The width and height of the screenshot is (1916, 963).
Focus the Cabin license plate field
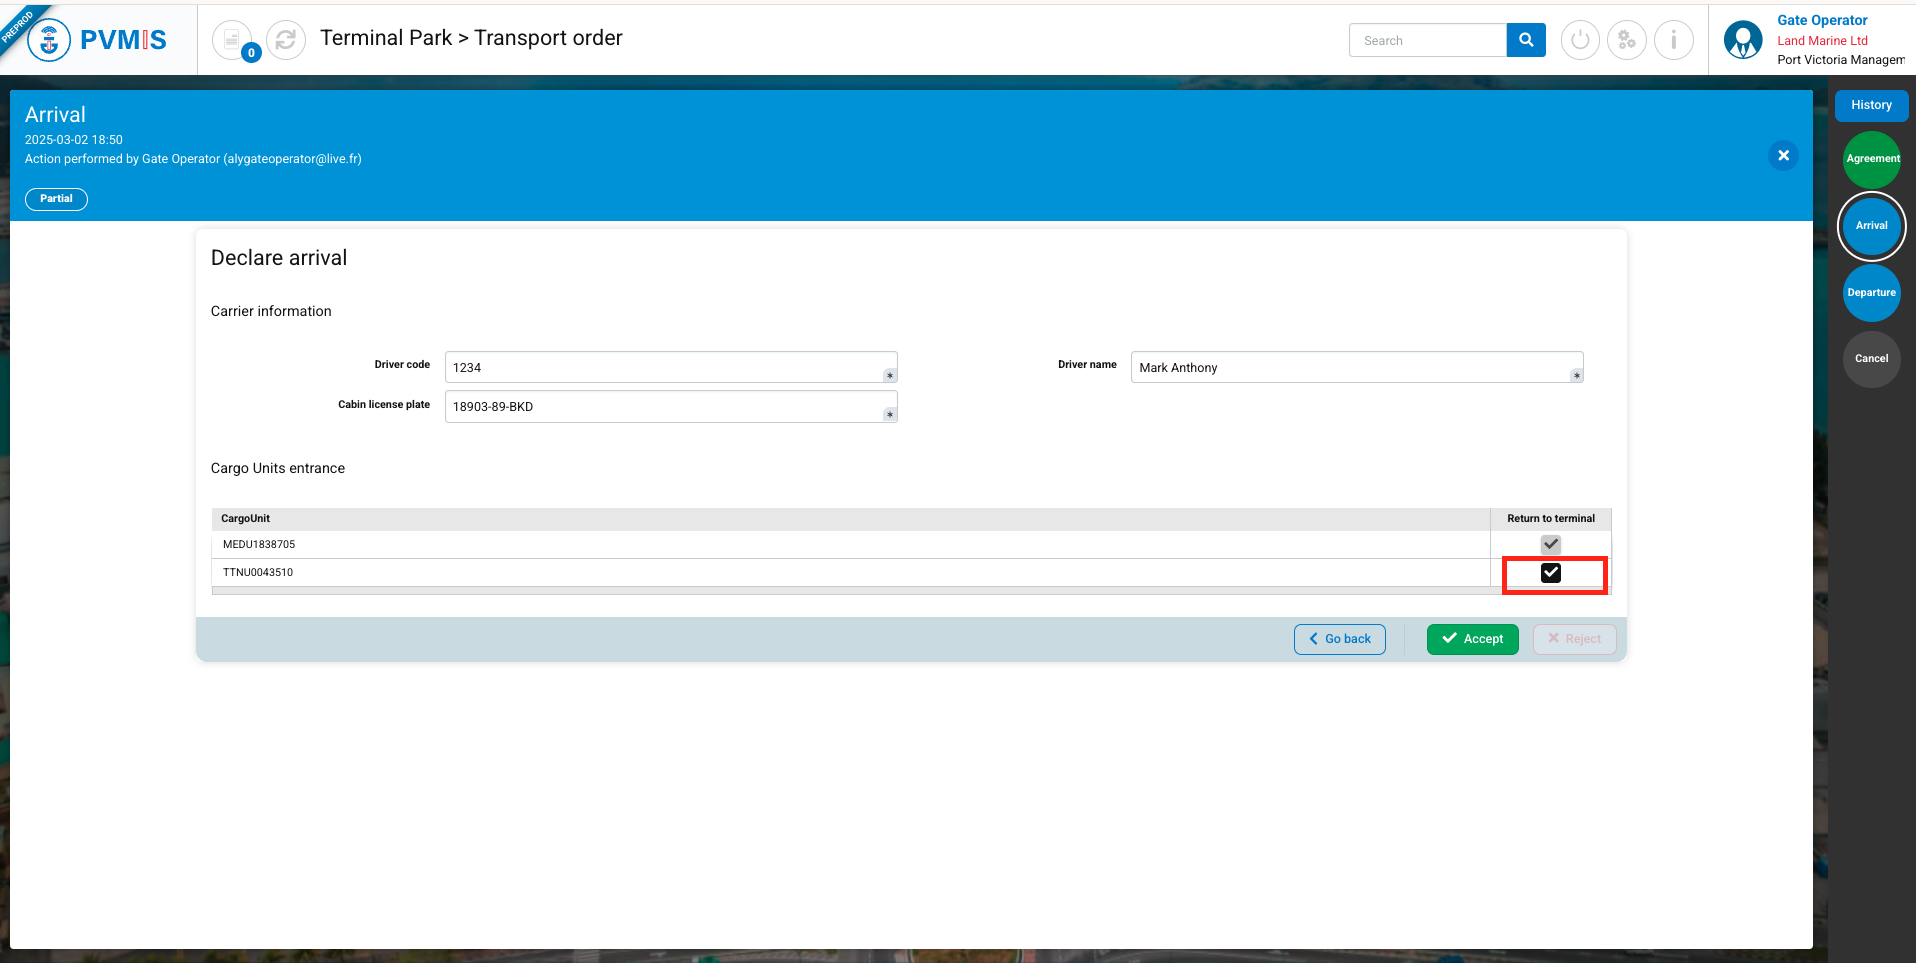pyautogui.click(x=665, y=407)
